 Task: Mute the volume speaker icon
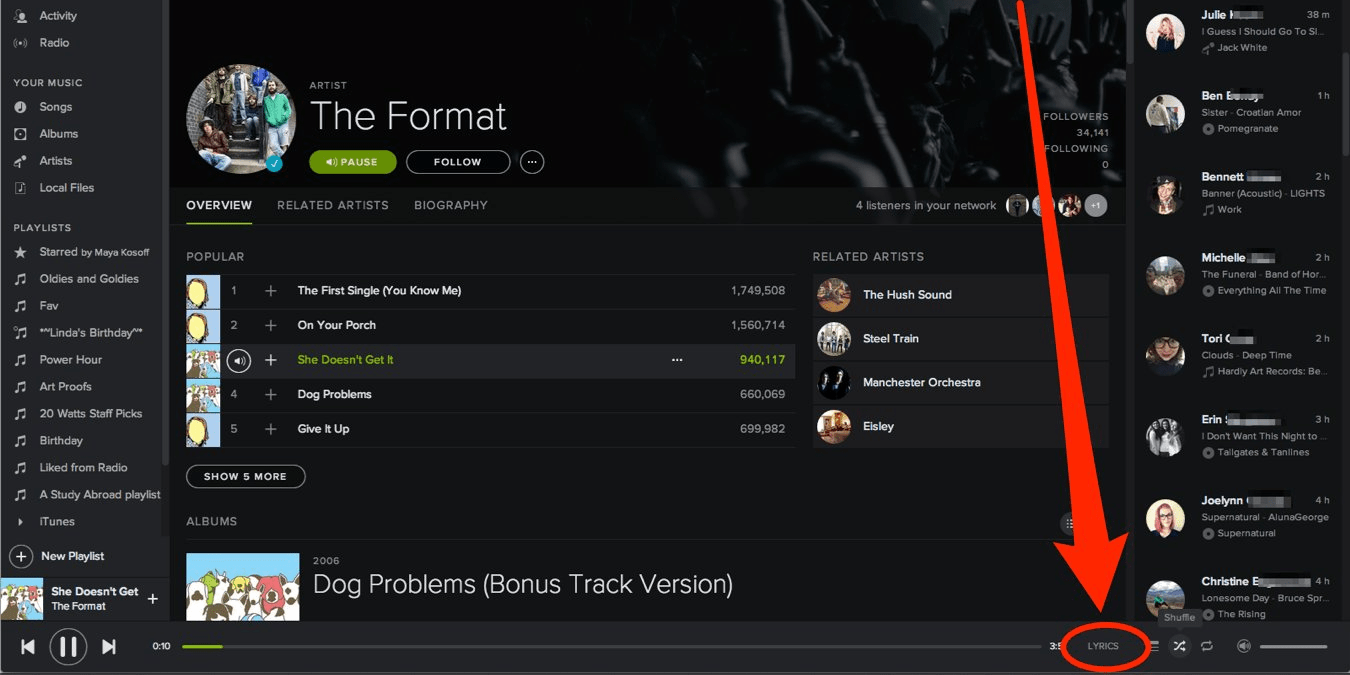point(1242,646)
